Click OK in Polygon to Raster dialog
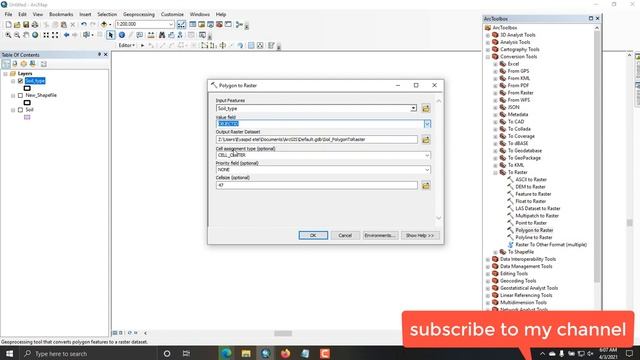 pyautogui.click(x=313, y=236)
